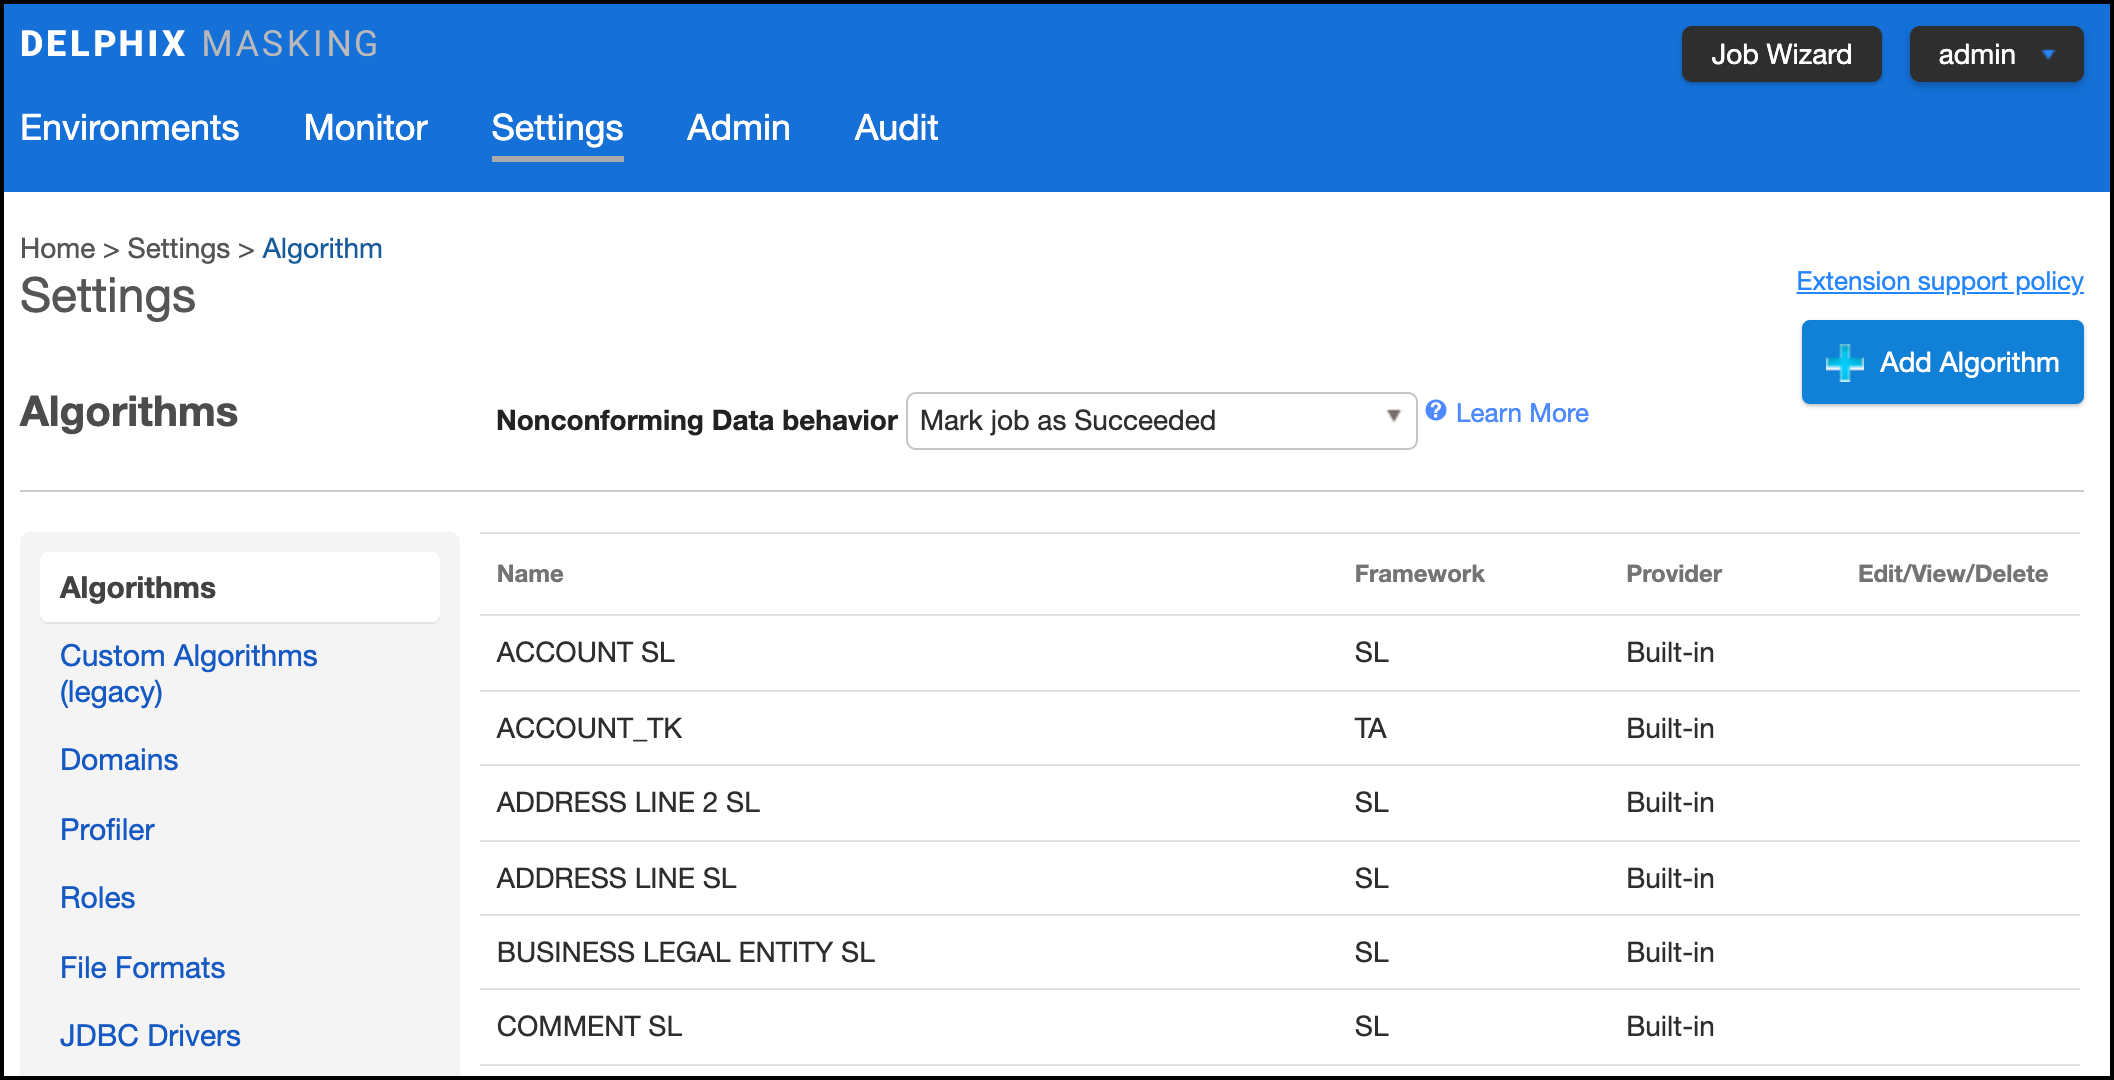Expand the Nonconforming Data behavior dropdown
Viewport: 2114px width, 1080px height.
1160,421
